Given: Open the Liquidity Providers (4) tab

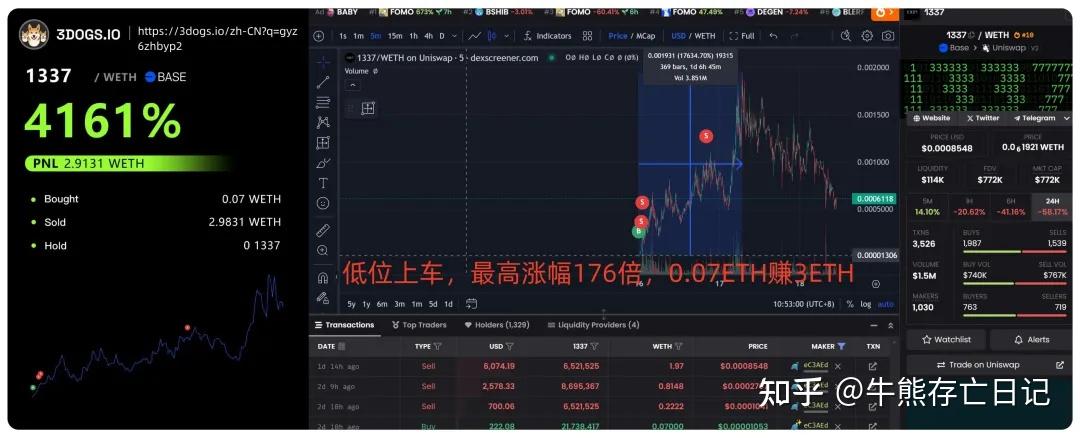Looking at the screenshot, I should click(x=593, y=325).
